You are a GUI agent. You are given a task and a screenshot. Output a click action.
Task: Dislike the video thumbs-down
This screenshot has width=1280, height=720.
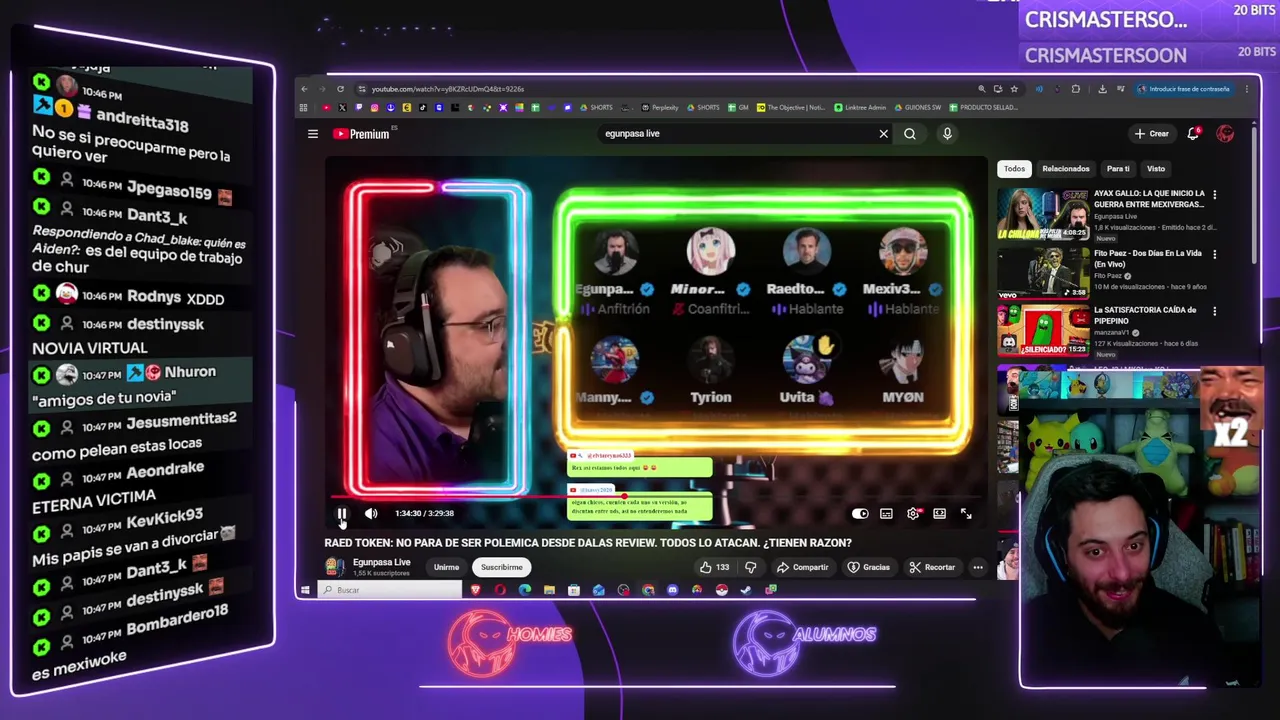click(x=751, y=567)
